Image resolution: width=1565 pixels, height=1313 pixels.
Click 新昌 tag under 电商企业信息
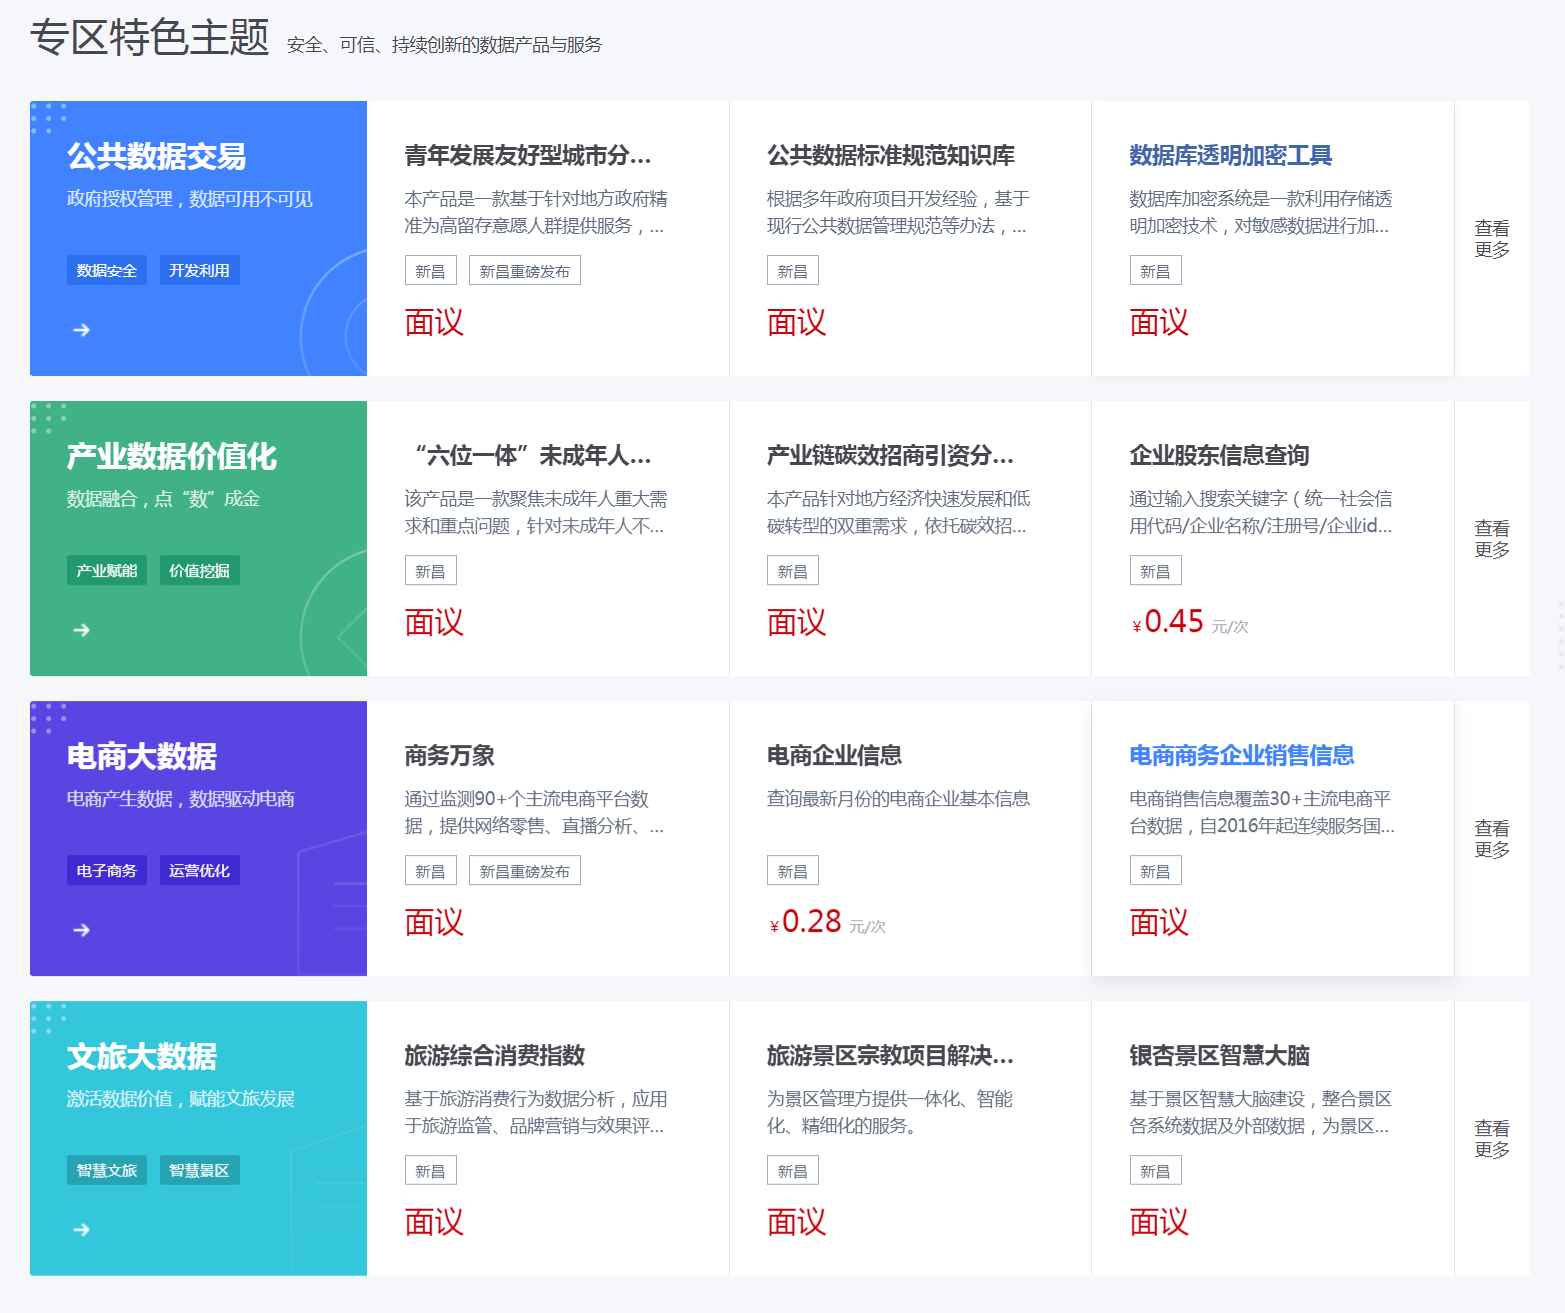coord(793,871)
